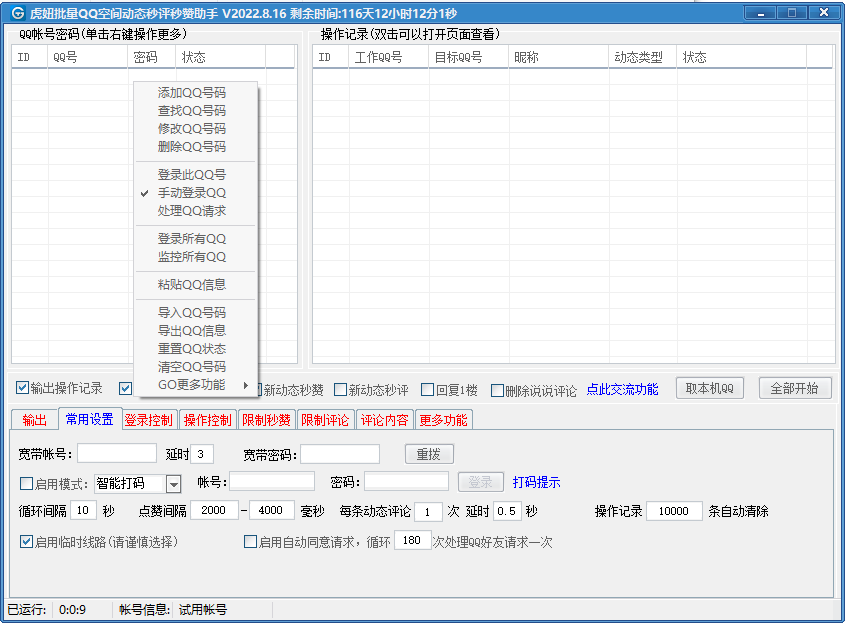The image size is (845, 623).
Task: Switch to the 输出 tab
Action: [34, 420]
